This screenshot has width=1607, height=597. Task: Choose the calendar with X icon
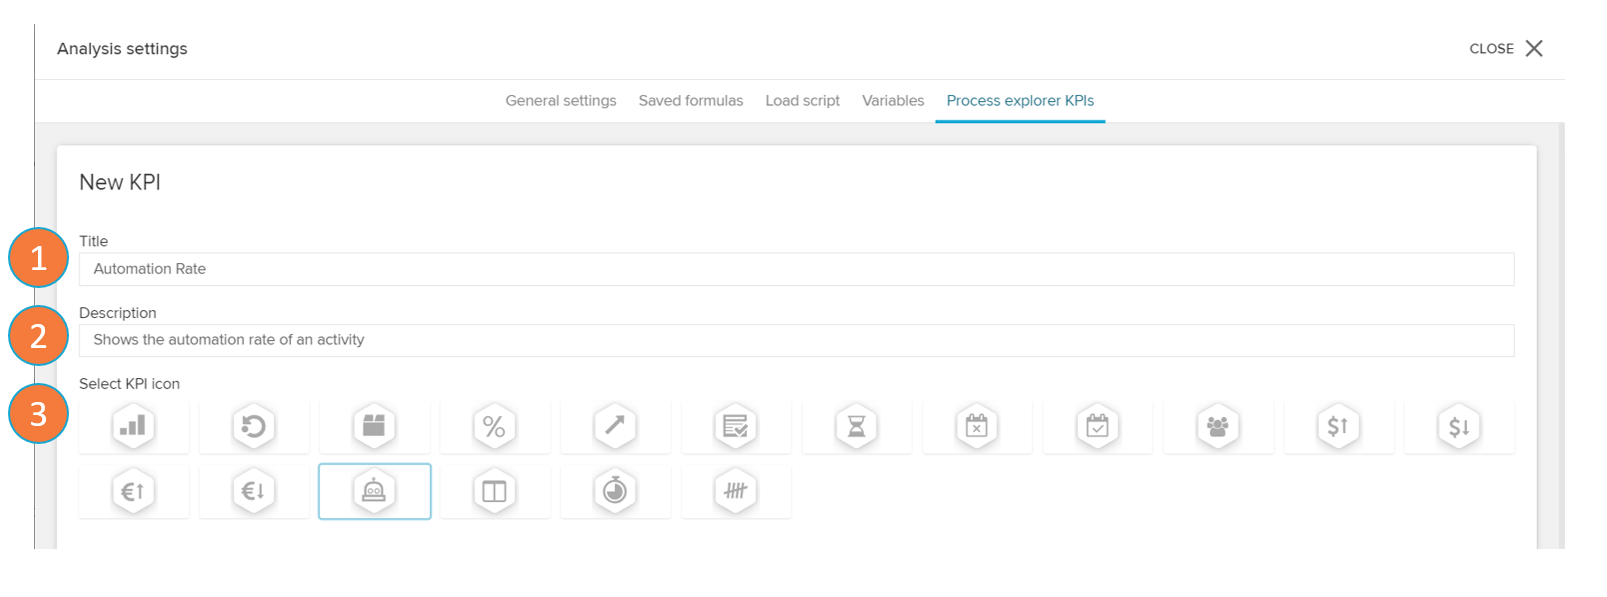tap(977, 427)
